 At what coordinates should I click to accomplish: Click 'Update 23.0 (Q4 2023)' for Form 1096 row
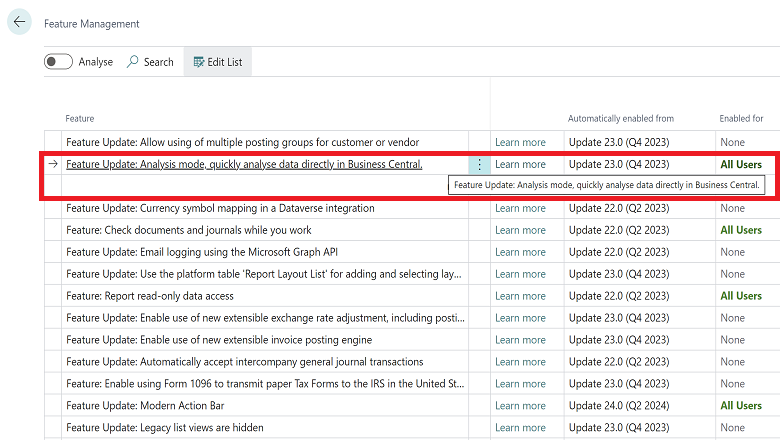[619, 384]
